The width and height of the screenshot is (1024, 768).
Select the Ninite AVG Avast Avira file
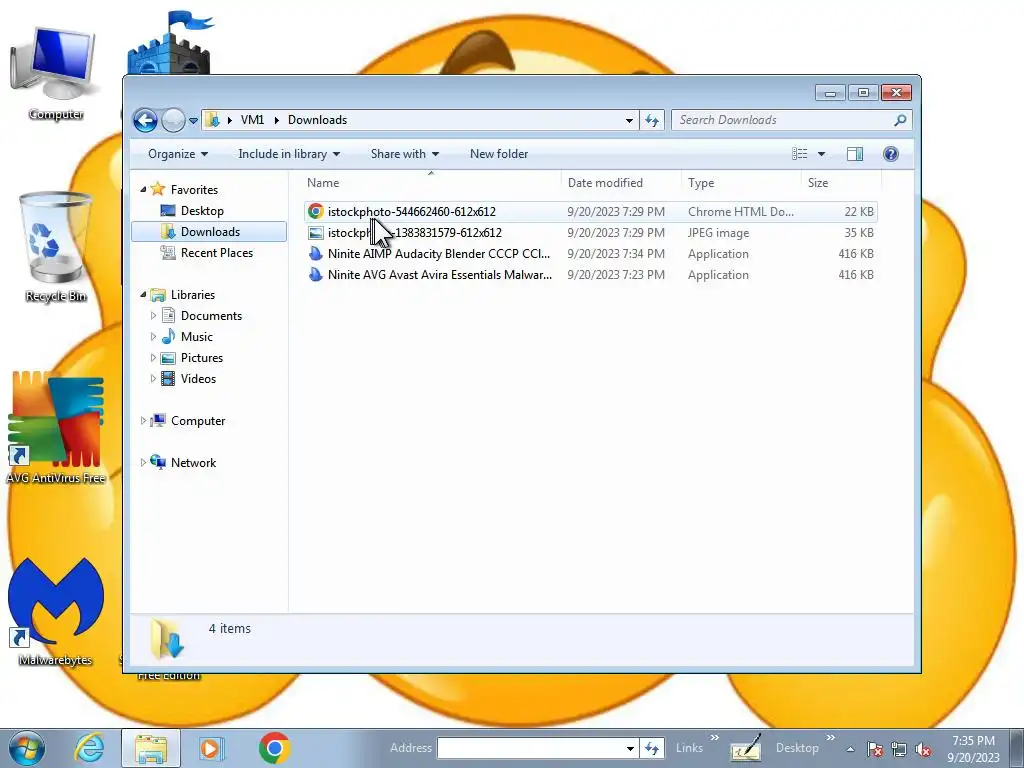pyautogui.click(x=590, y=274)
